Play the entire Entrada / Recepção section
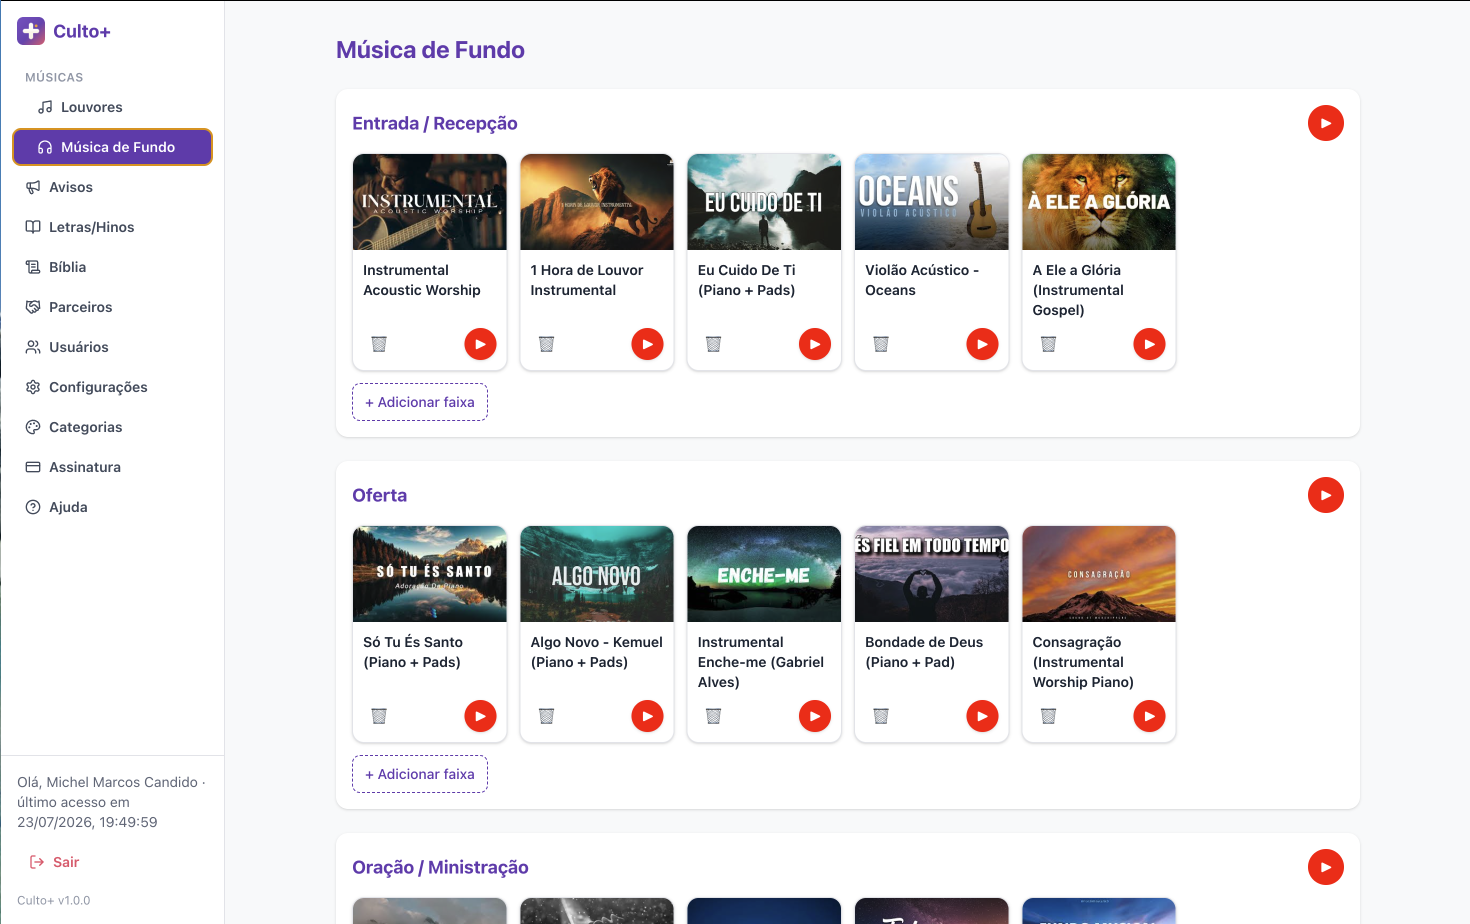The image size is (1470, 924). click(x=1325, y=123)
